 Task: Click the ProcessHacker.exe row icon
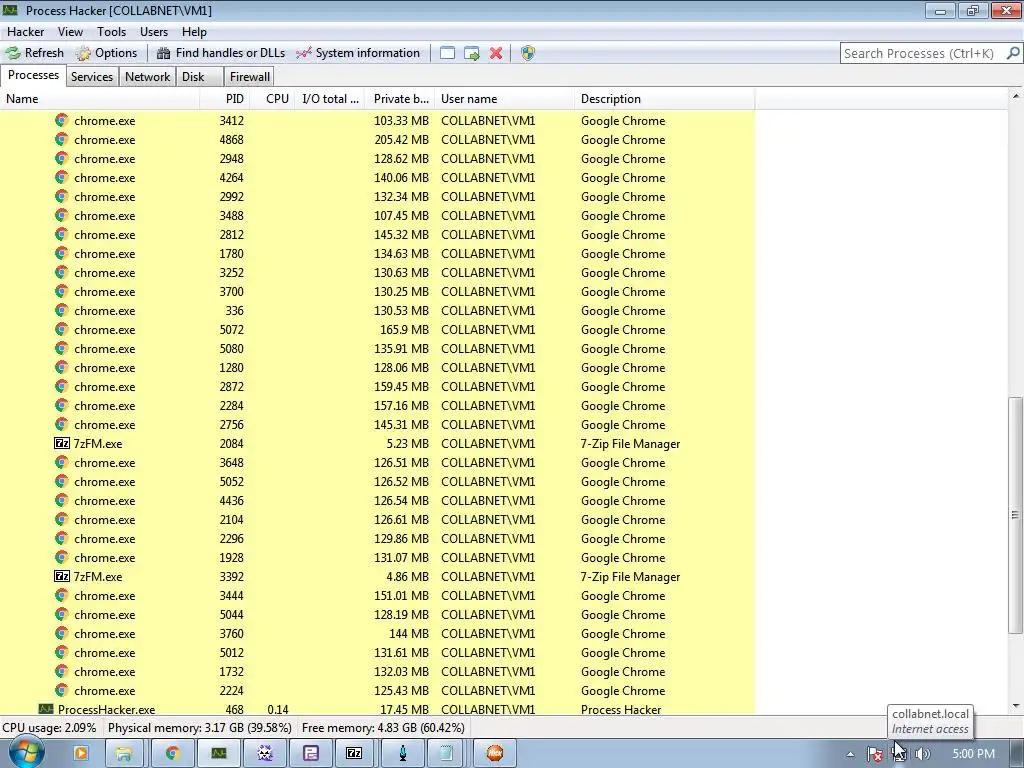(46, 709)
